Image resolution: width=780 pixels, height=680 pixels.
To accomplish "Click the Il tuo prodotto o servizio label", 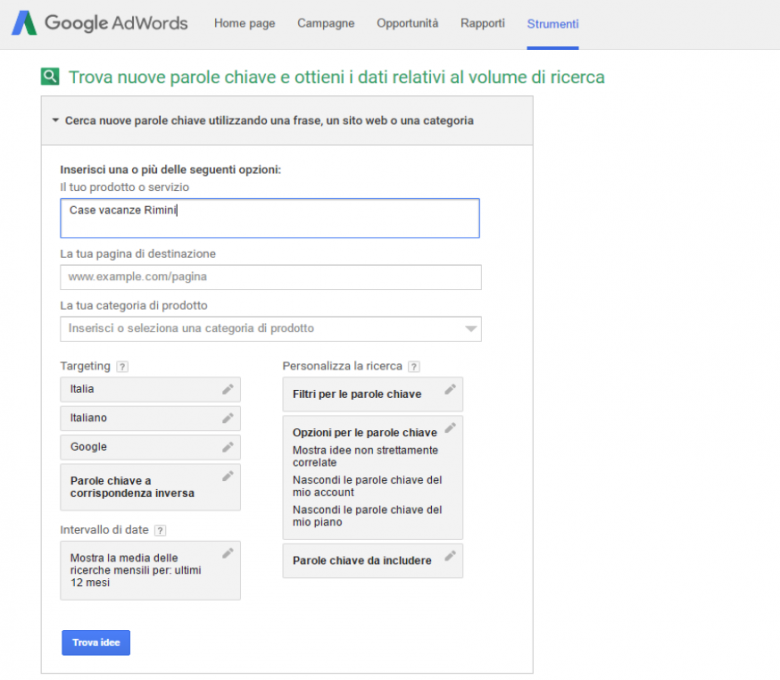I will pyautogui.click(x=125, y=187).
